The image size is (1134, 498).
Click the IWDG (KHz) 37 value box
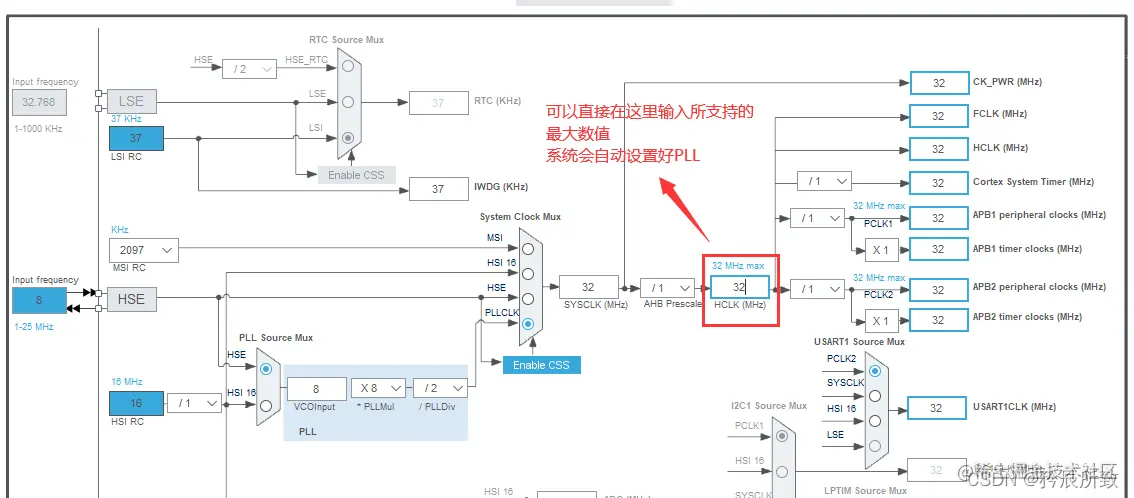(x=438, y=189)
